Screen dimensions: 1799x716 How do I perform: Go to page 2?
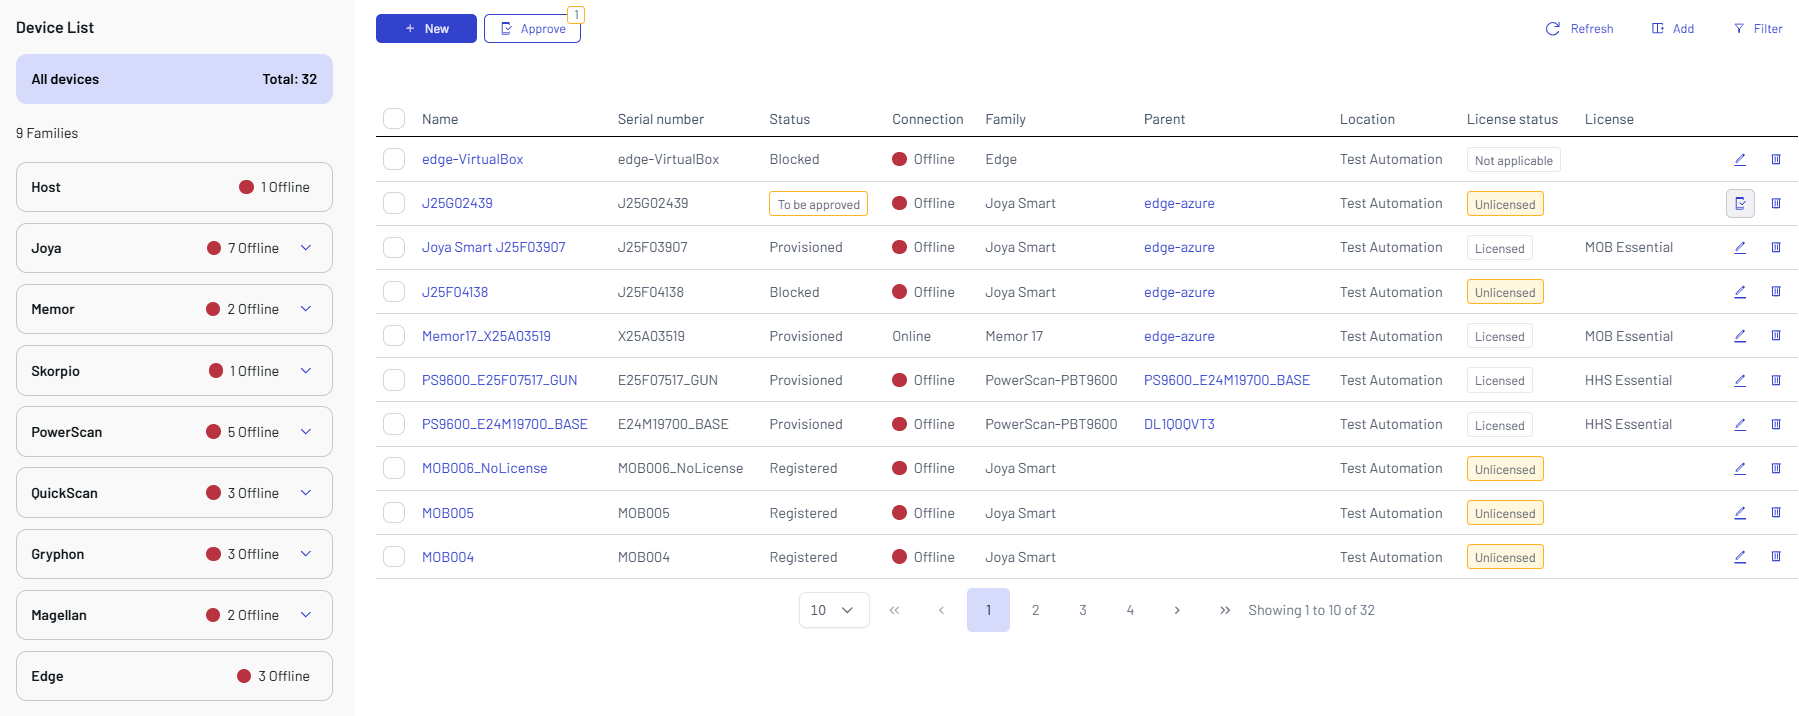[x=1035, y=610]
